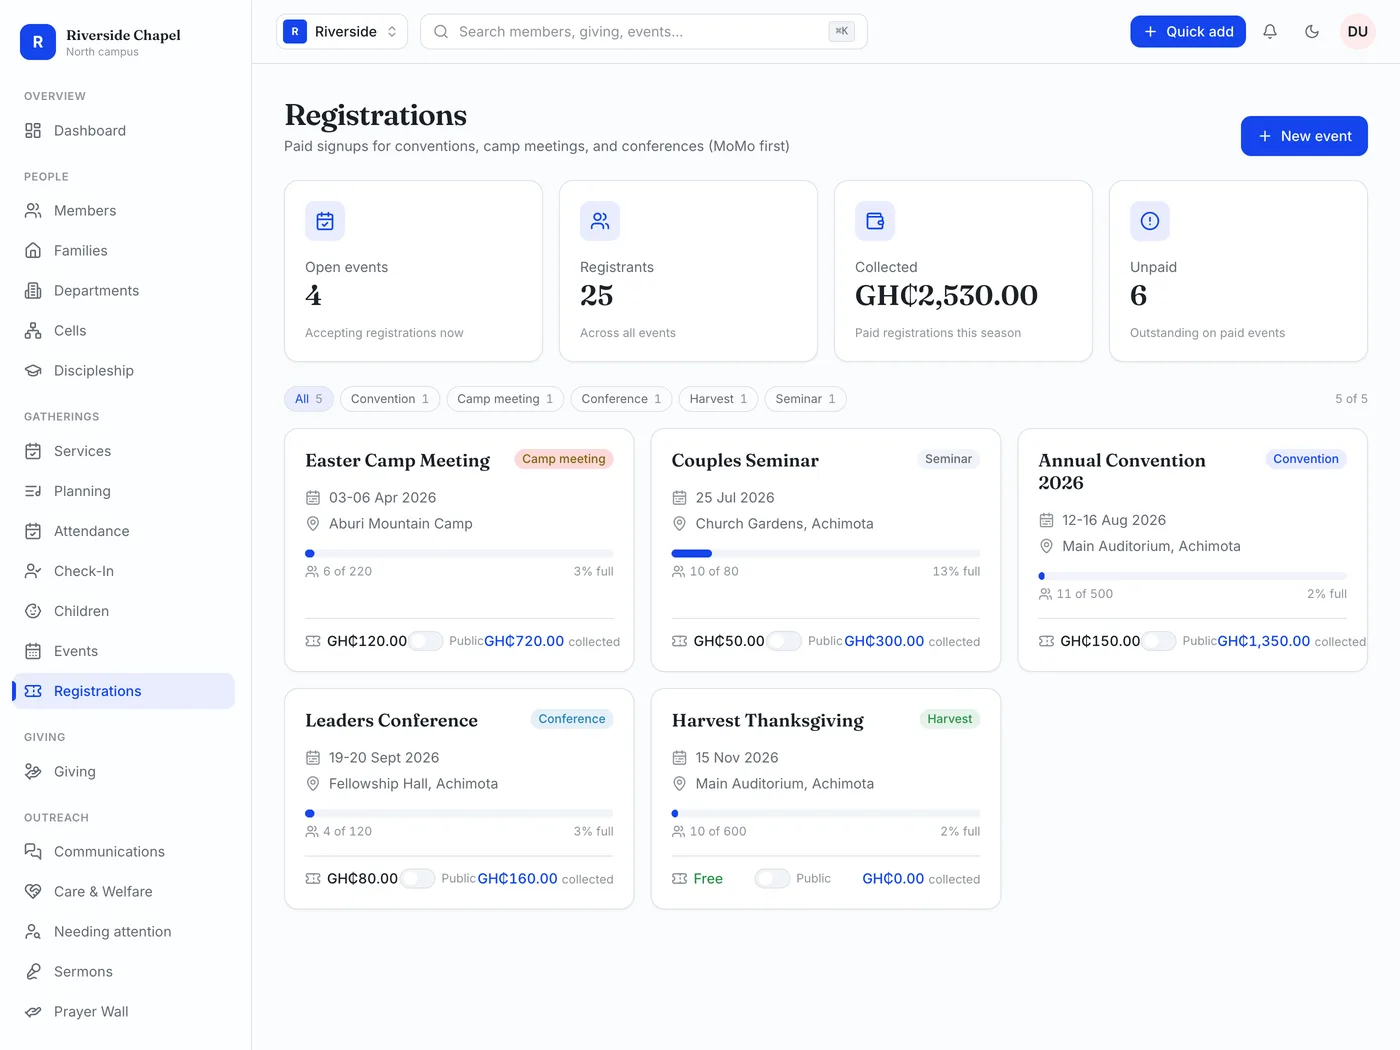Open Needing attention in sidebar
This screenshot has height=1050, width=1400.
click(123, 932)
